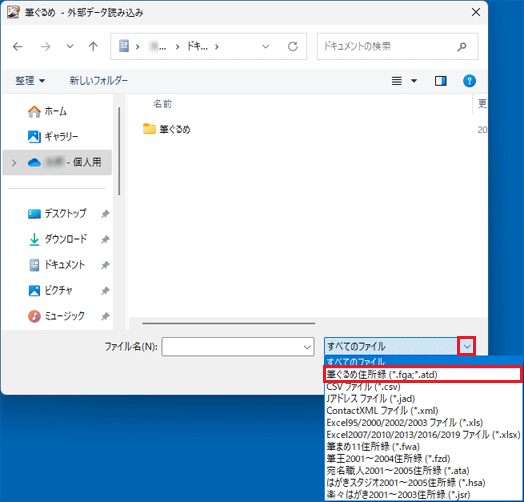Choose 筆まめ11住所録 (*.fwa)
This screenshot has height=502, width=524.
424,447
